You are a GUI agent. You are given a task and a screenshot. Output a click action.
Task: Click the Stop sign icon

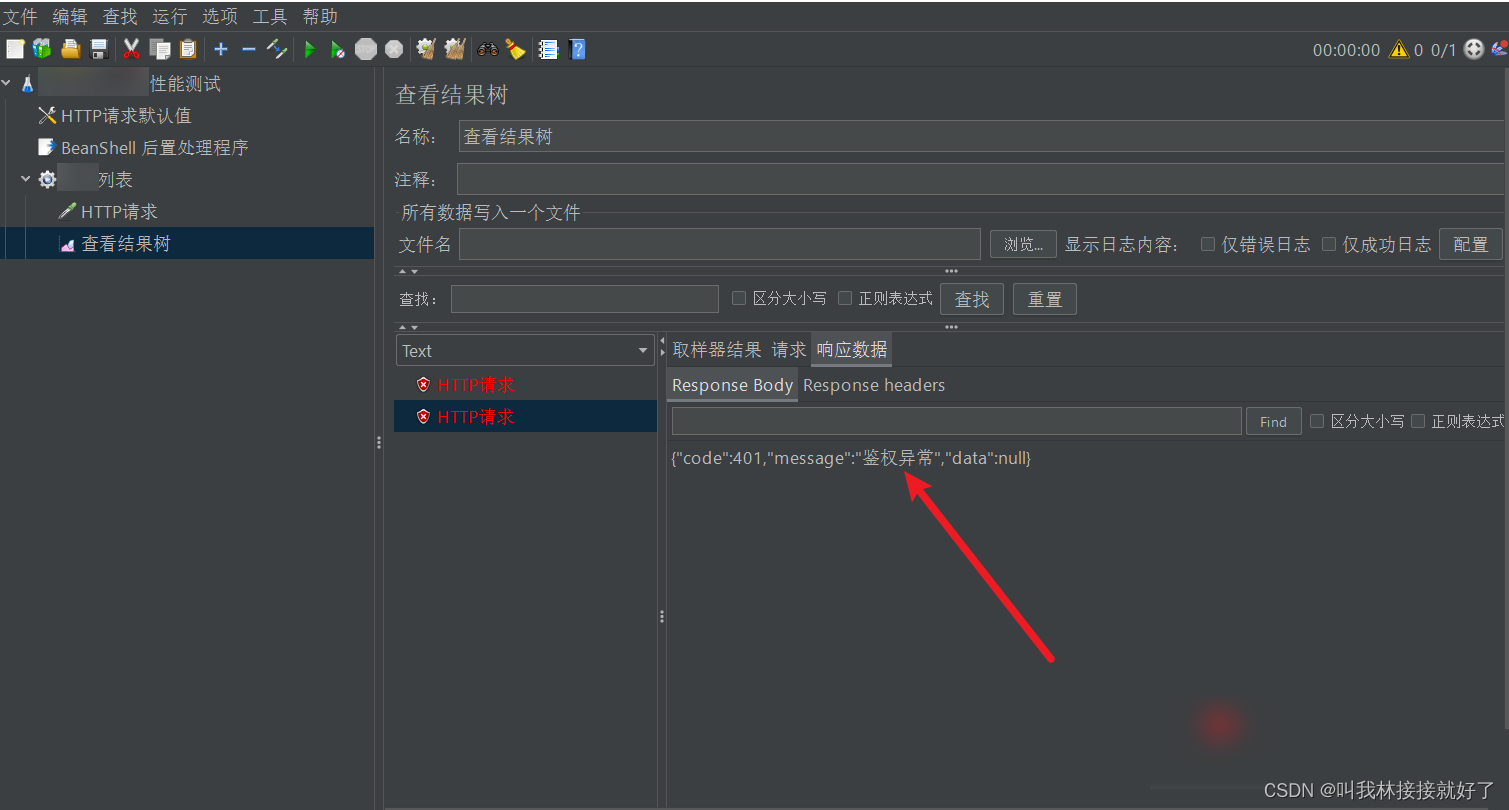[x=366, y=49]
